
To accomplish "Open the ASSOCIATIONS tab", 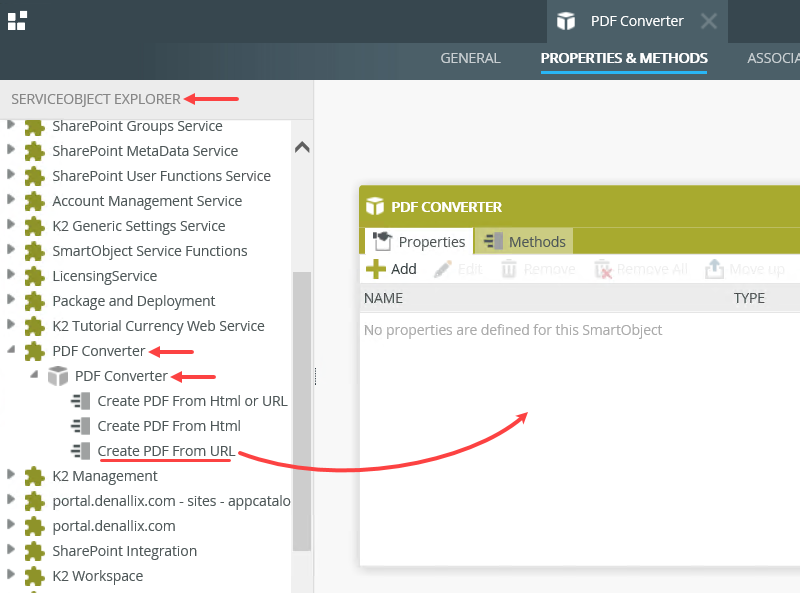I will (773, 58).
